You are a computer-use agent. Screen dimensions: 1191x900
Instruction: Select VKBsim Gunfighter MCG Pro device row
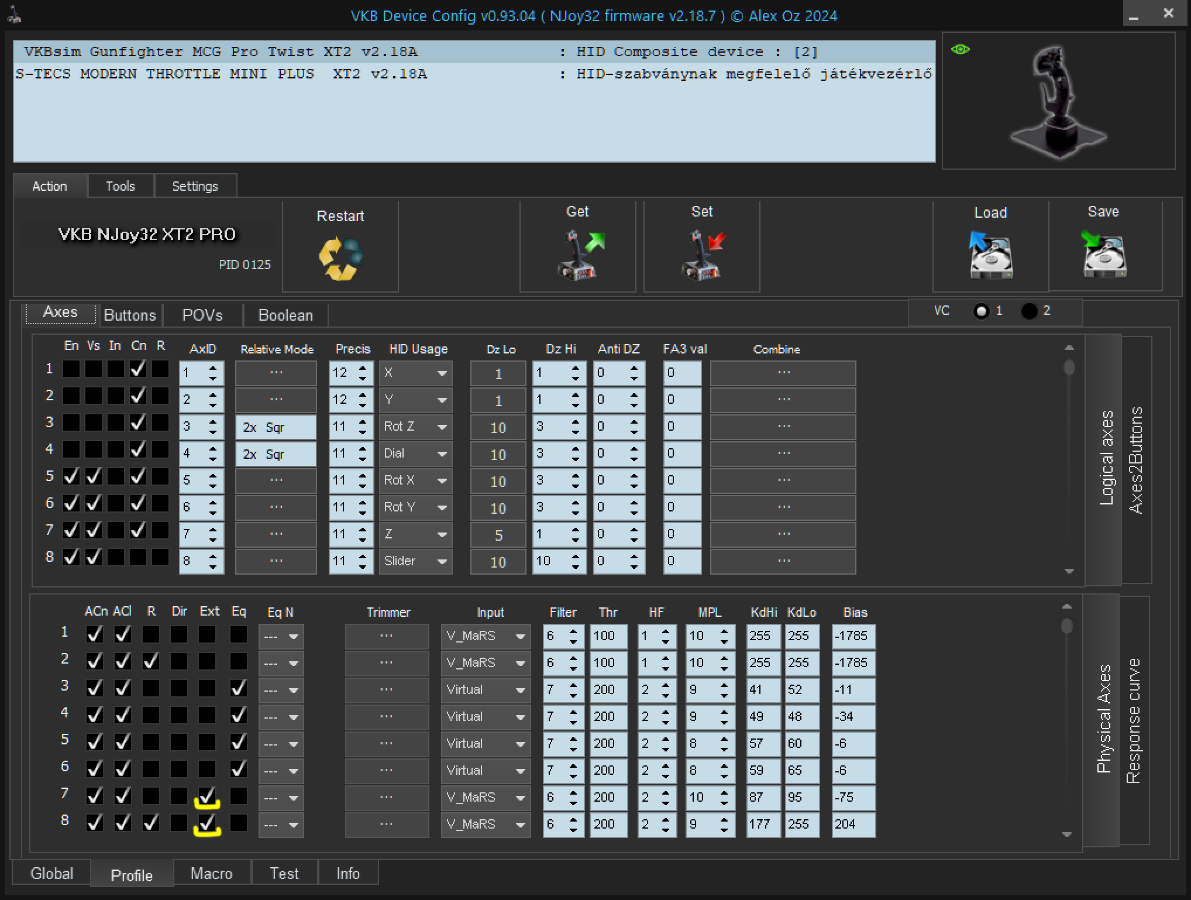click(474, 52)
